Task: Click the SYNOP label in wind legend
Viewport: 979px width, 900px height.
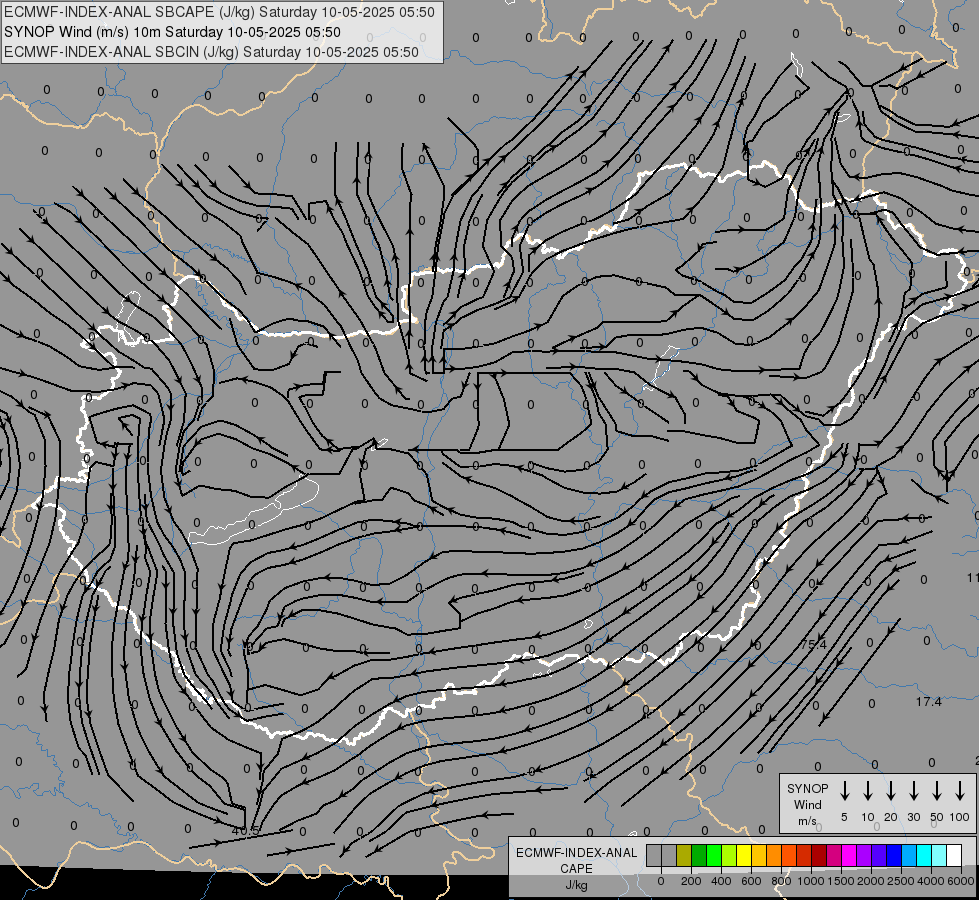Action: pos(807,788)
